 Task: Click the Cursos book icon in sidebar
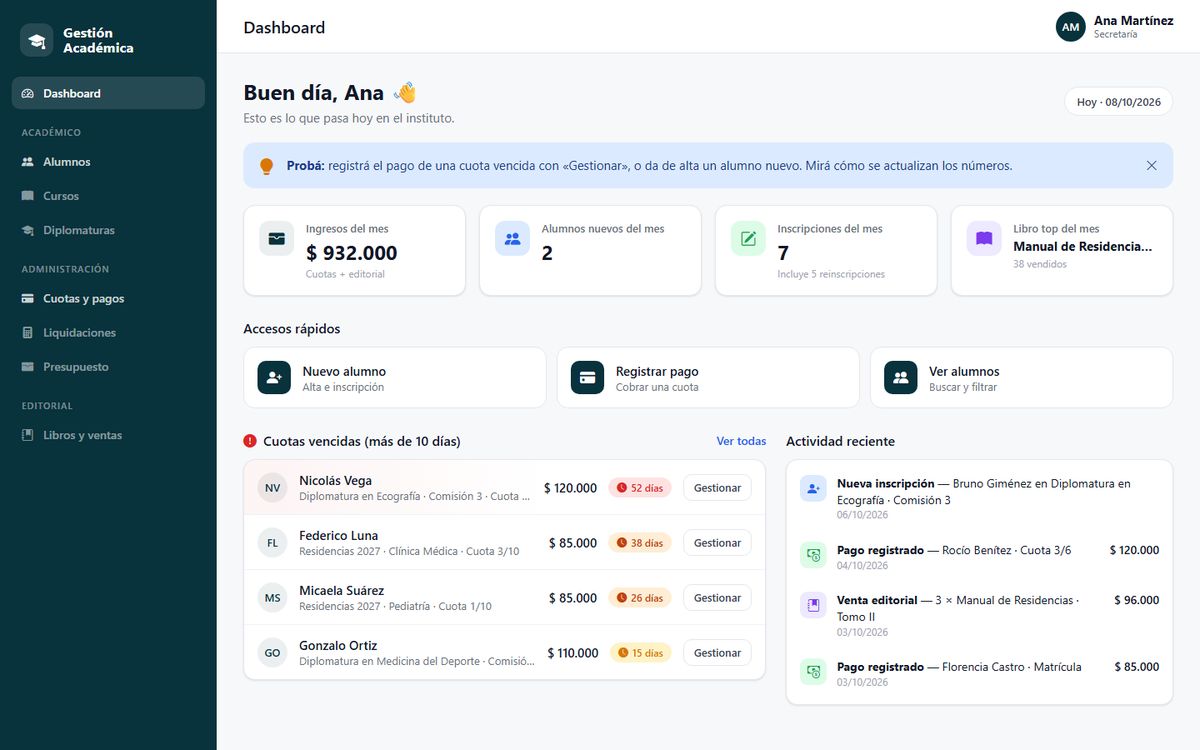28,196
